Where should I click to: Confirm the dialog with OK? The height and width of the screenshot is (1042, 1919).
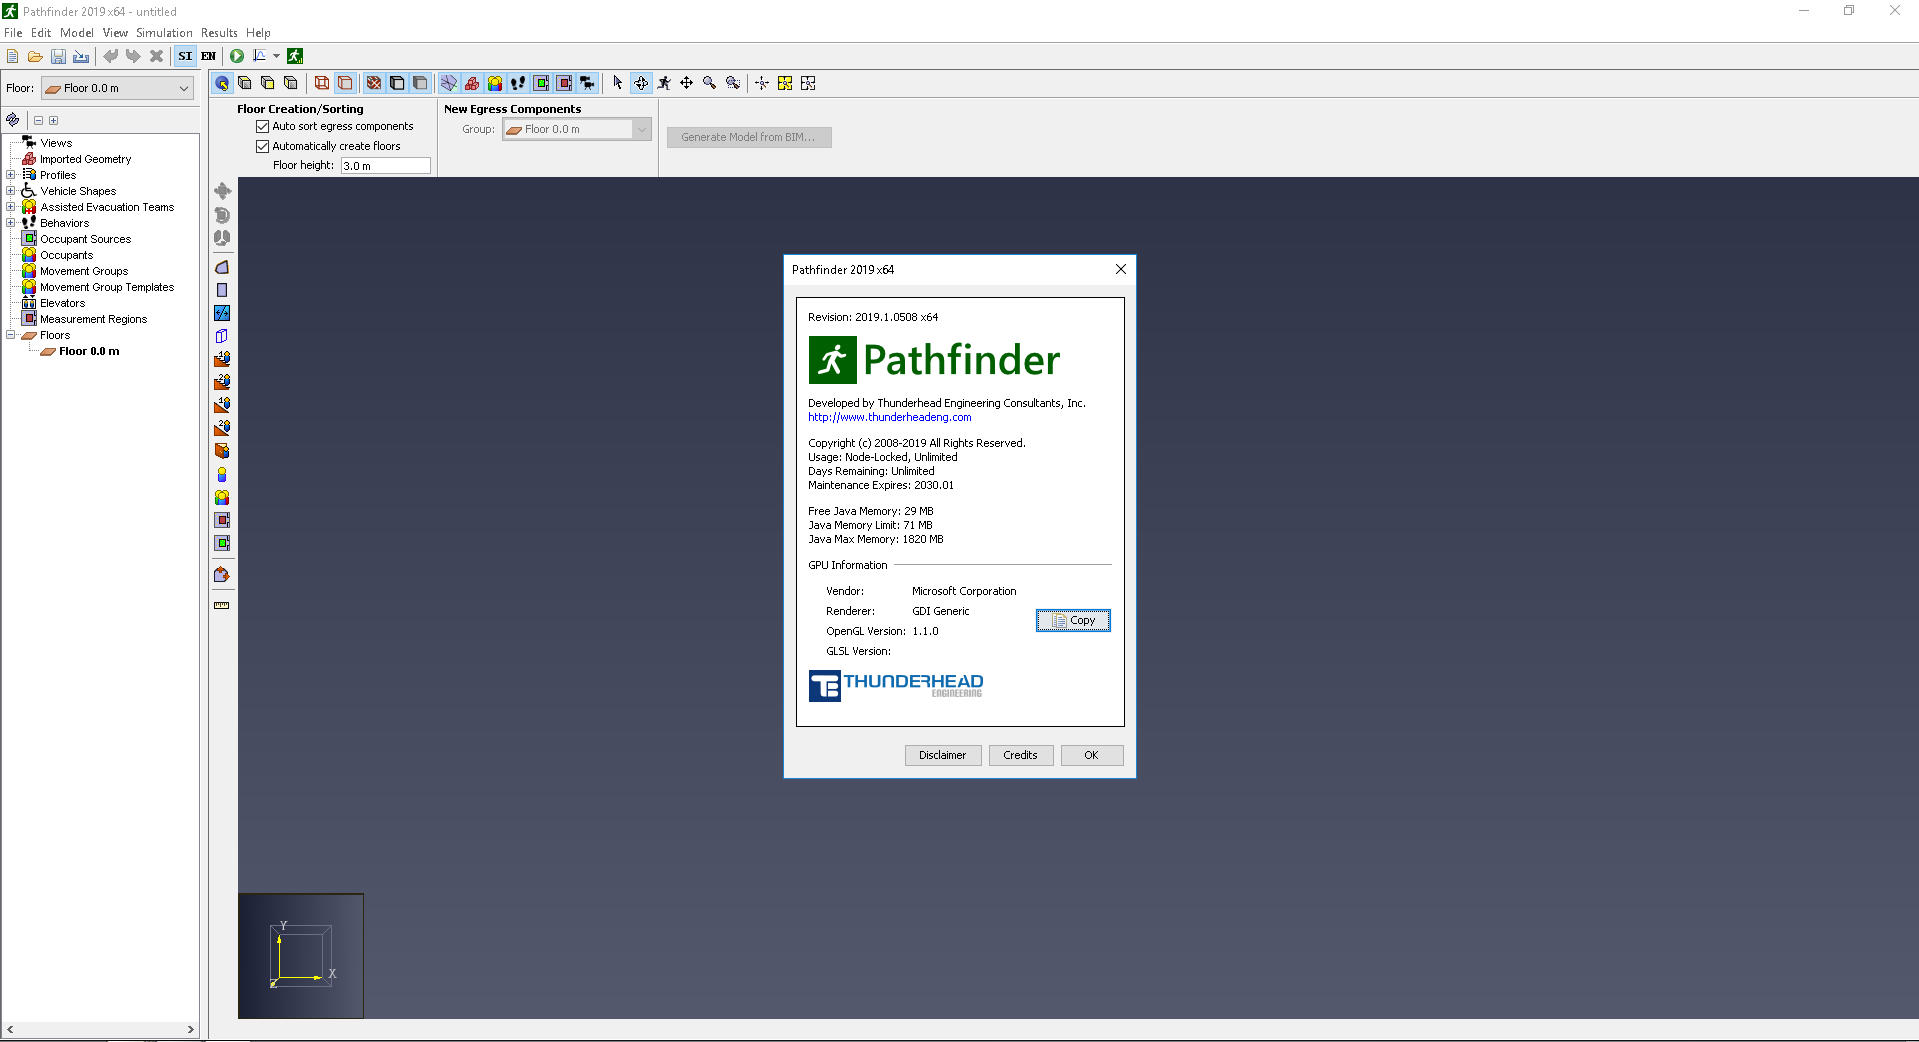point(1092,755)
